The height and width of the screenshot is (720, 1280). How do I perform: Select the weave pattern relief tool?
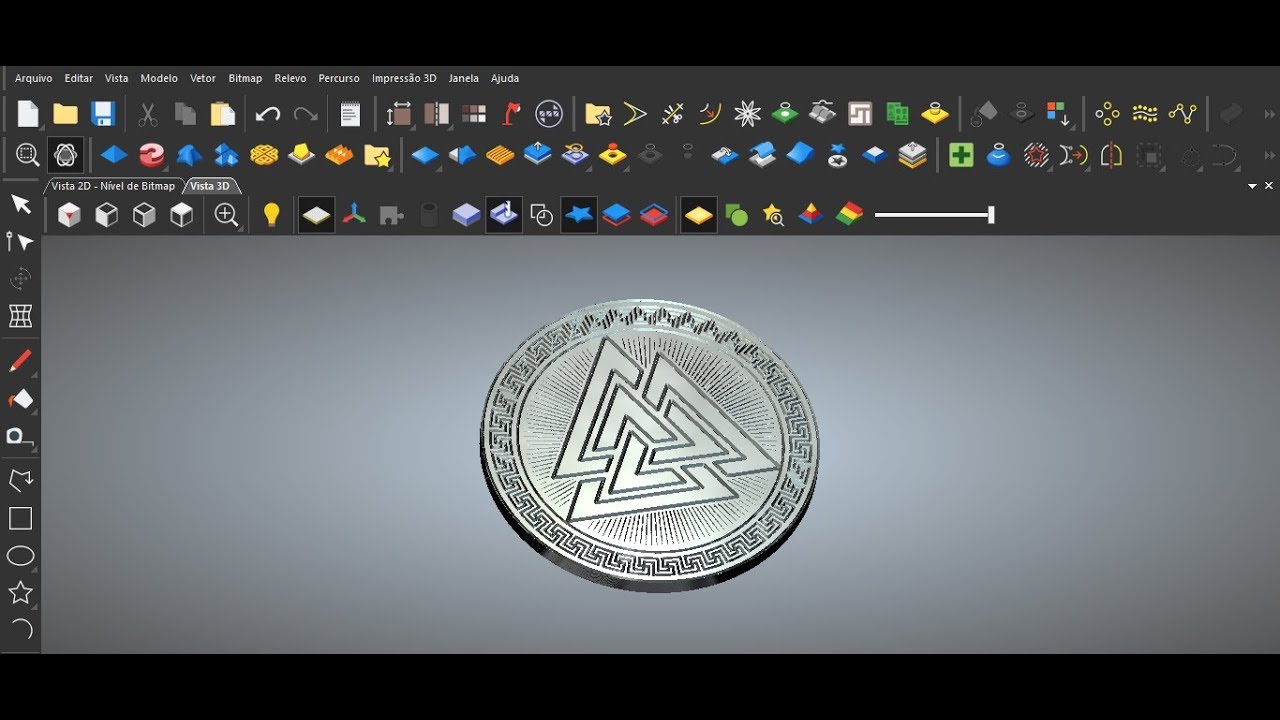[264, 155]
